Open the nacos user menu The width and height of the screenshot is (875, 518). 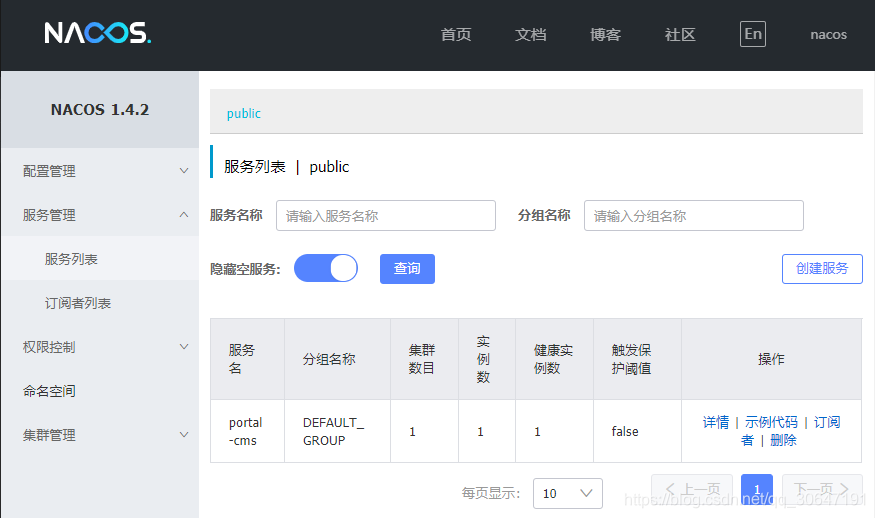[828, 35]
